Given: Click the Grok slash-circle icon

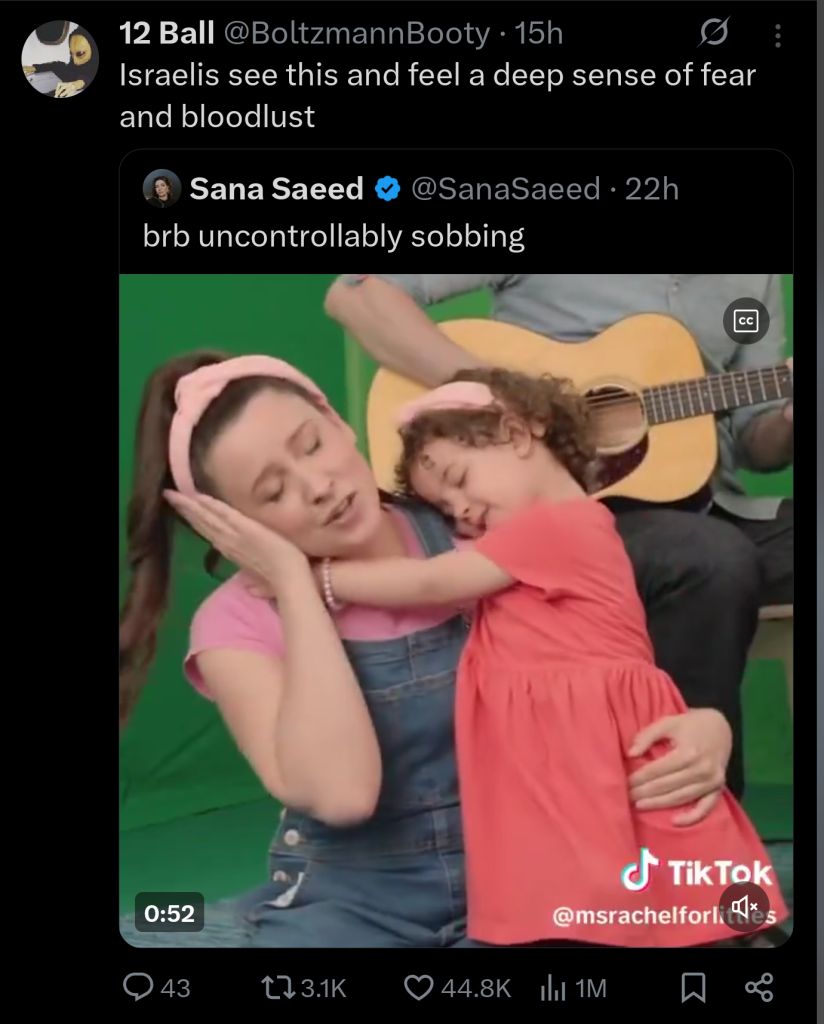Looking at the screenshot, I should [713, 32].
